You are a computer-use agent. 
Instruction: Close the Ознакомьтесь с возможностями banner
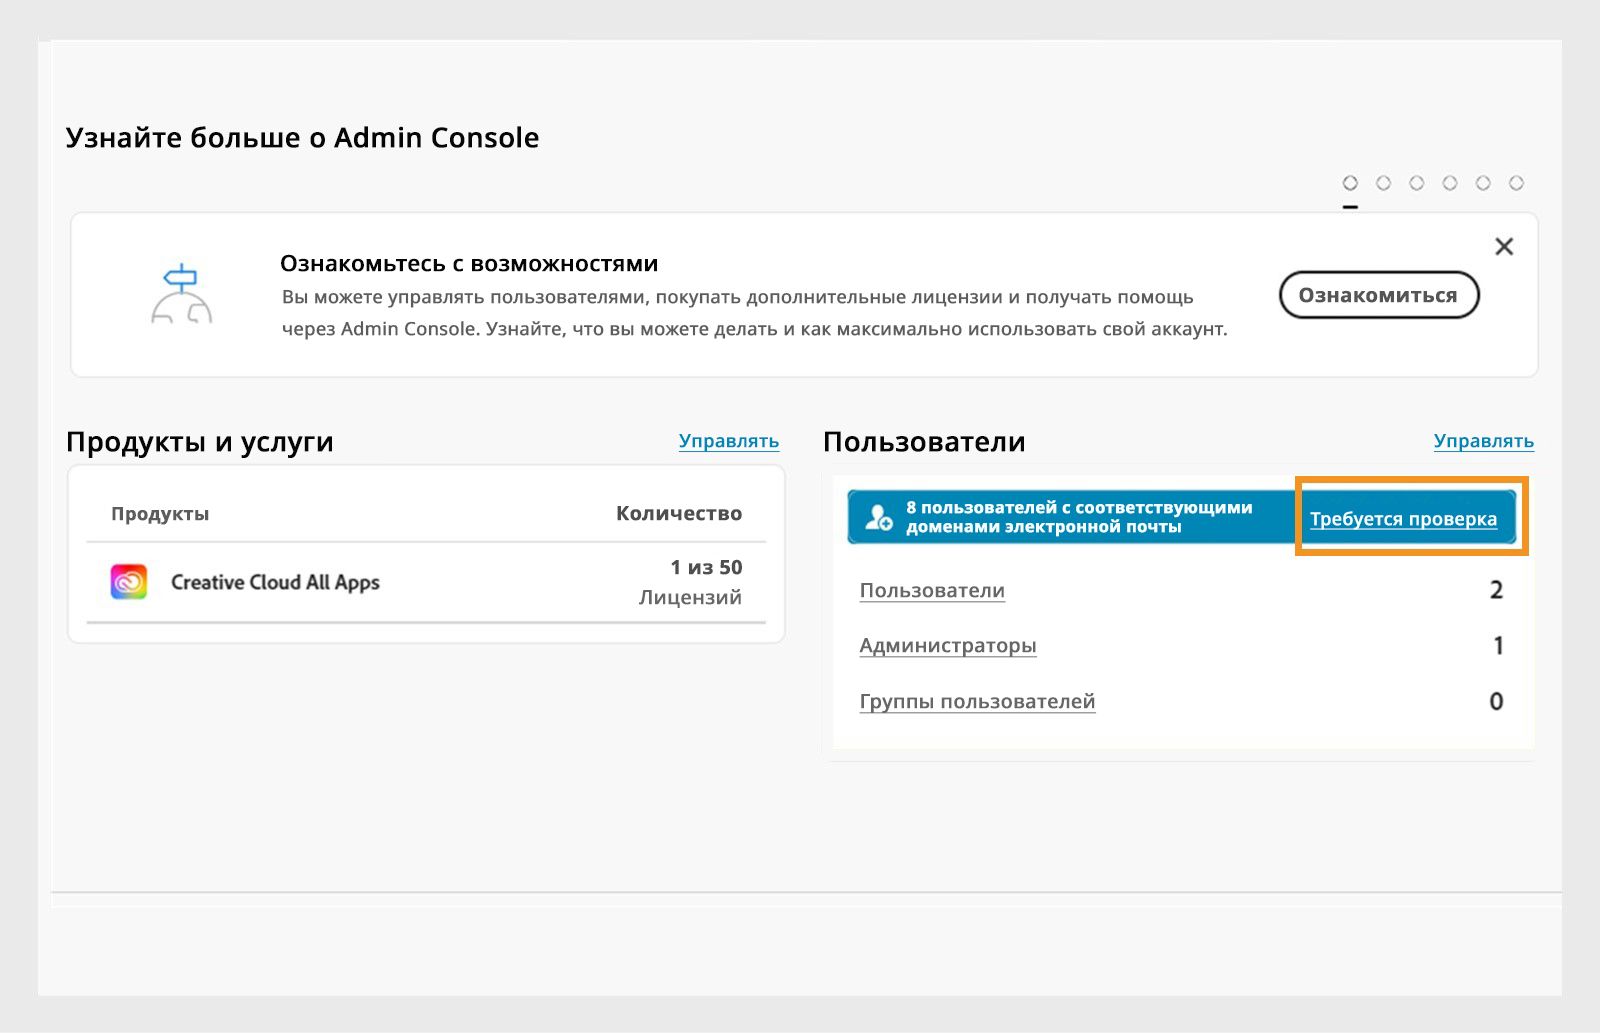tap(1504, 246)
